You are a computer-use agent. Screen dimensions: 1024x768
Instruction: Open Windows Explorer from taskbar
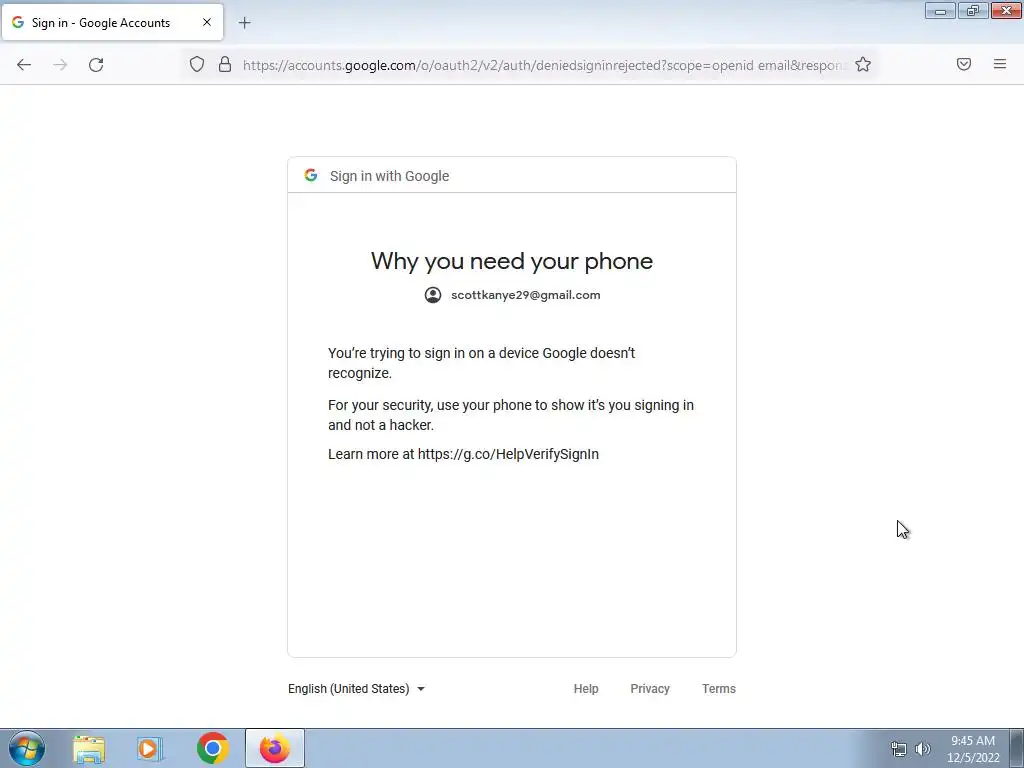[x=88, y=748]
